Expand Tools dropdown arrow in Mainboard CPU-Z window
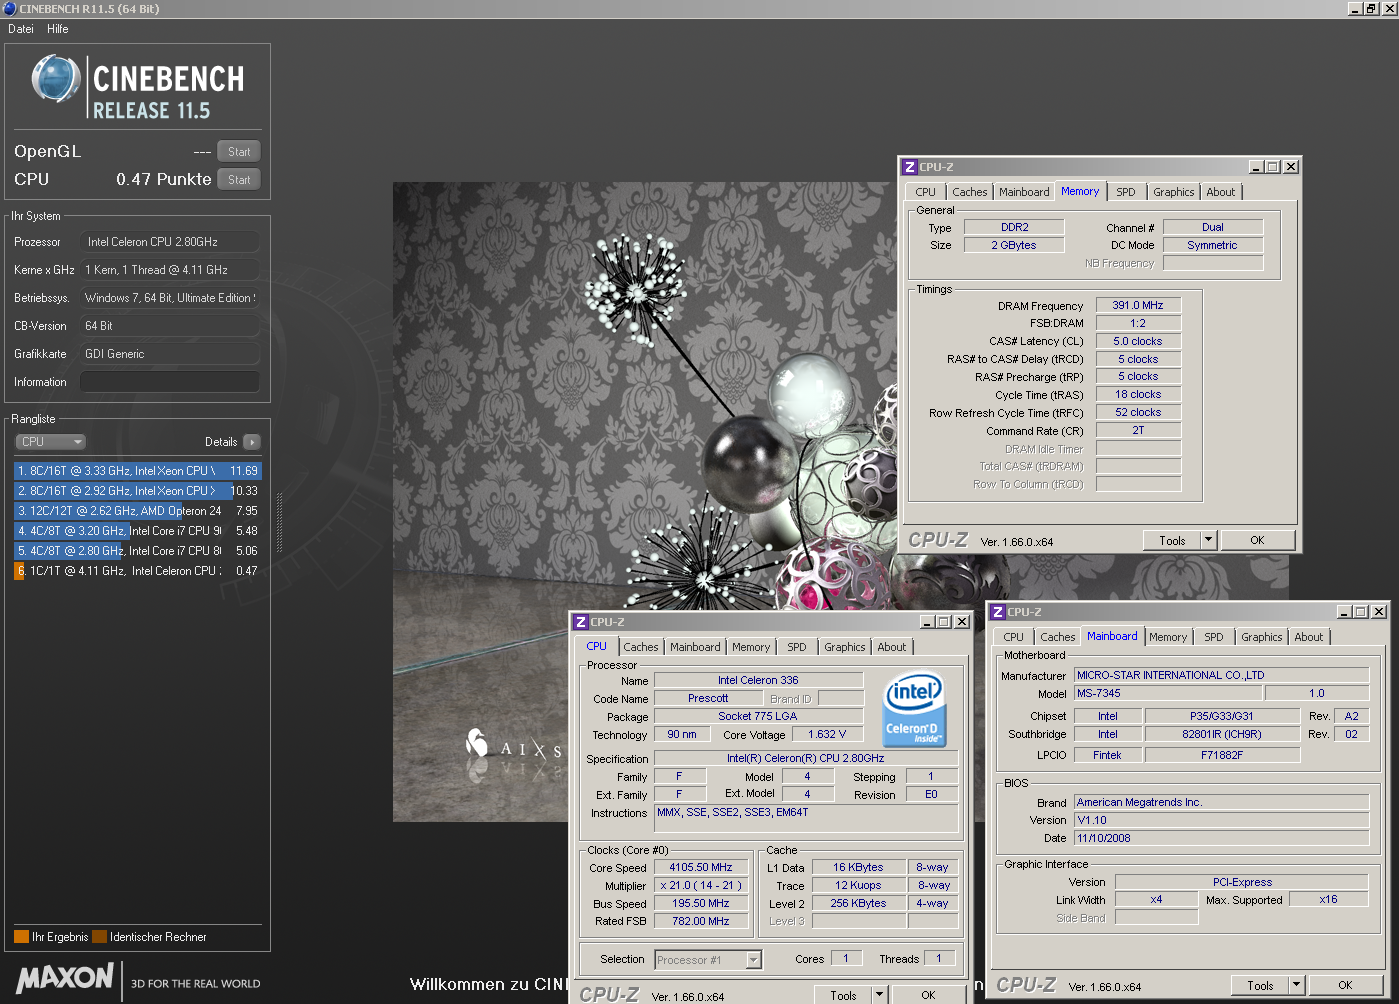 pos(1296,985)
